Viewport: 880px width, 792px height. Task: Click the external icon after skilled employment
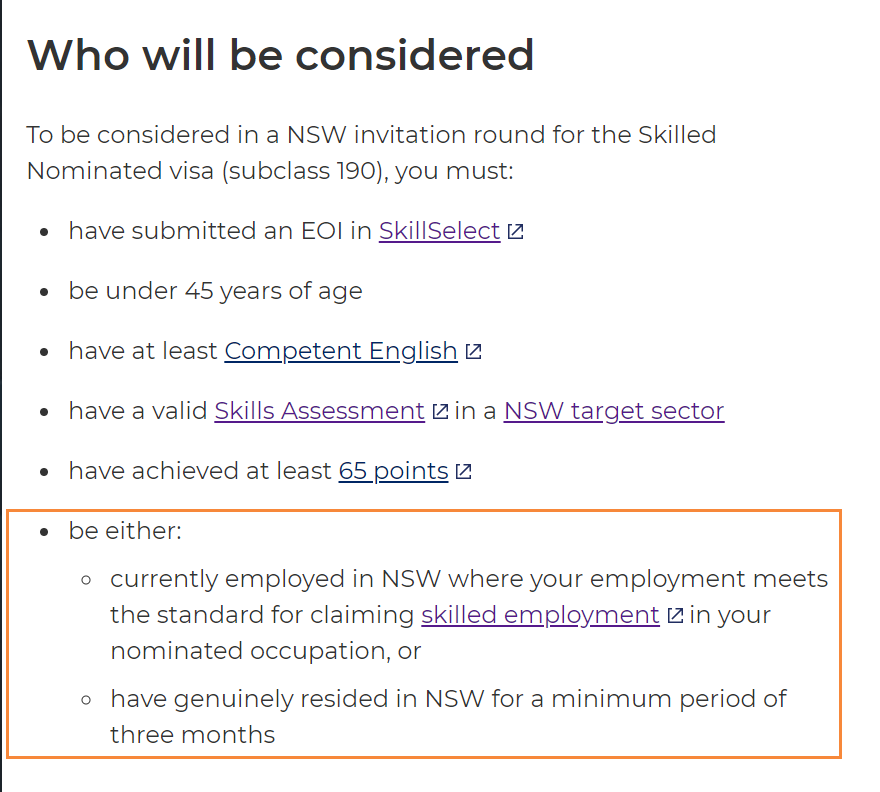click(x=675, y=616)
